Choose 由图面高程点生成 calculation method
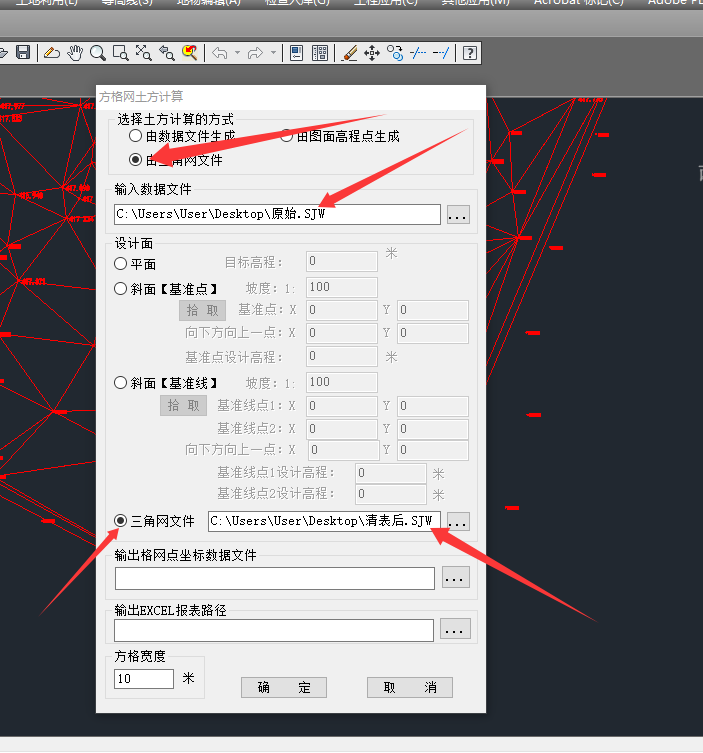703x753 pixels. (x=286, y=137)
